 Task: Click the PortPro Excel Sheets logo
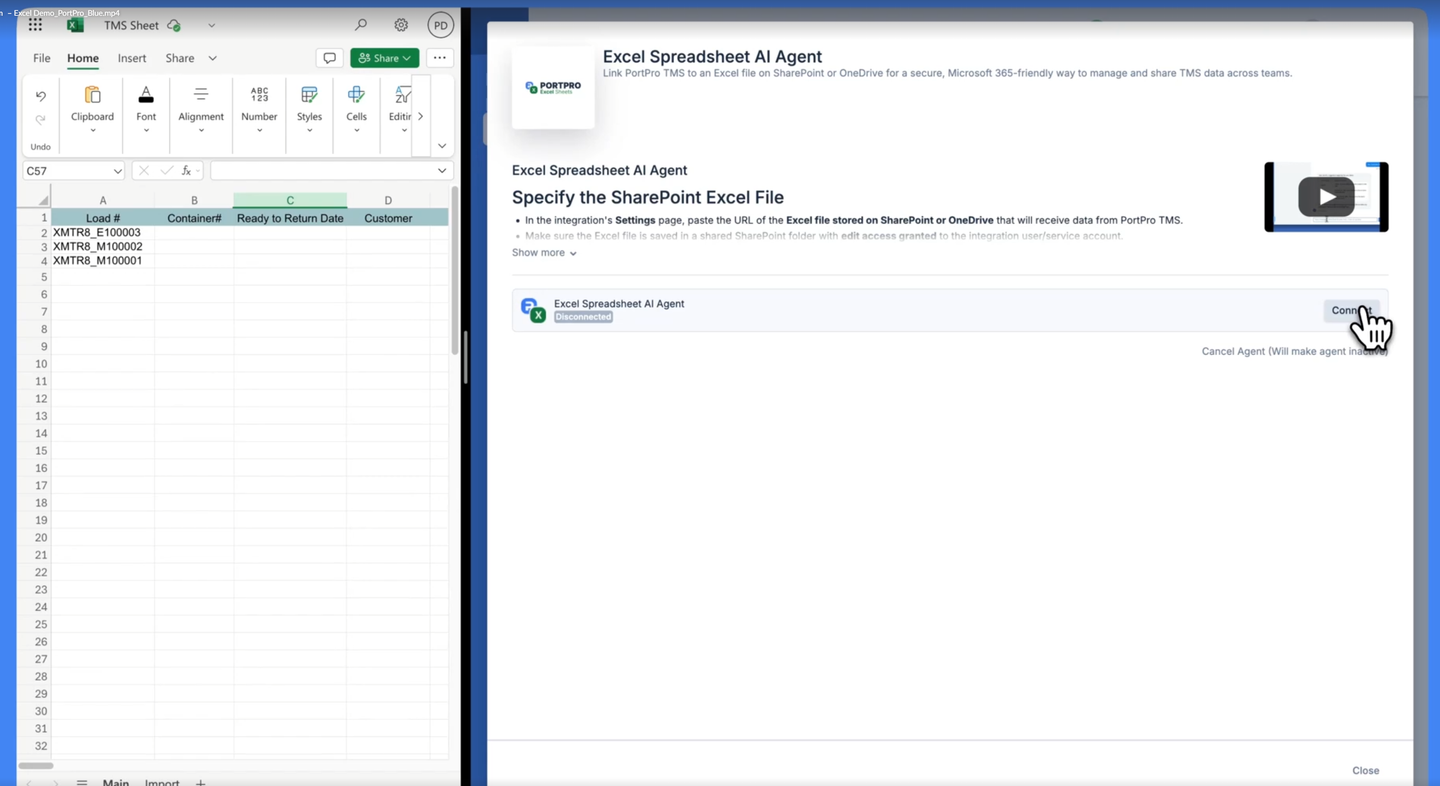[553, 87]
